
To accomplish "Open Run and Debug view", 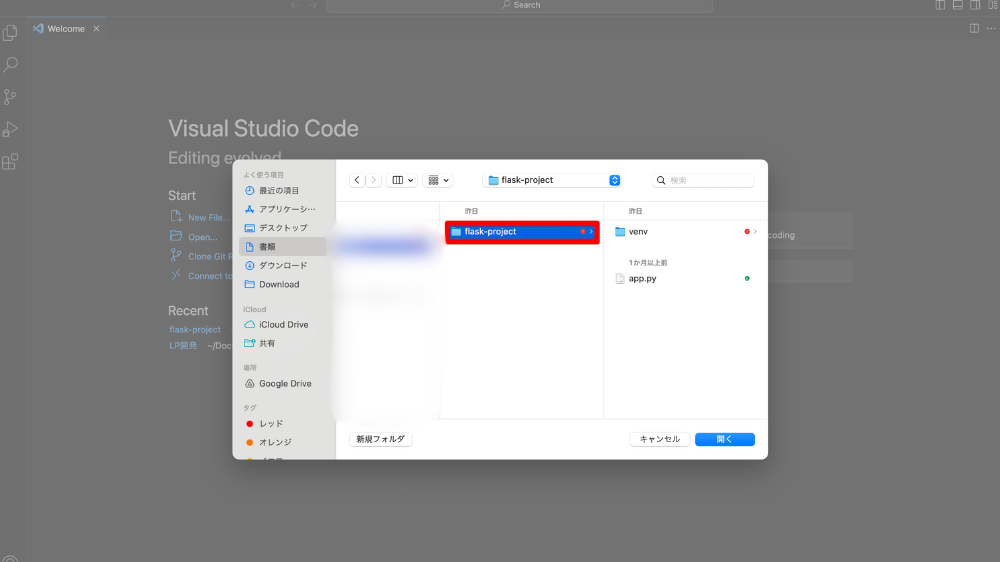I will 10,129.
